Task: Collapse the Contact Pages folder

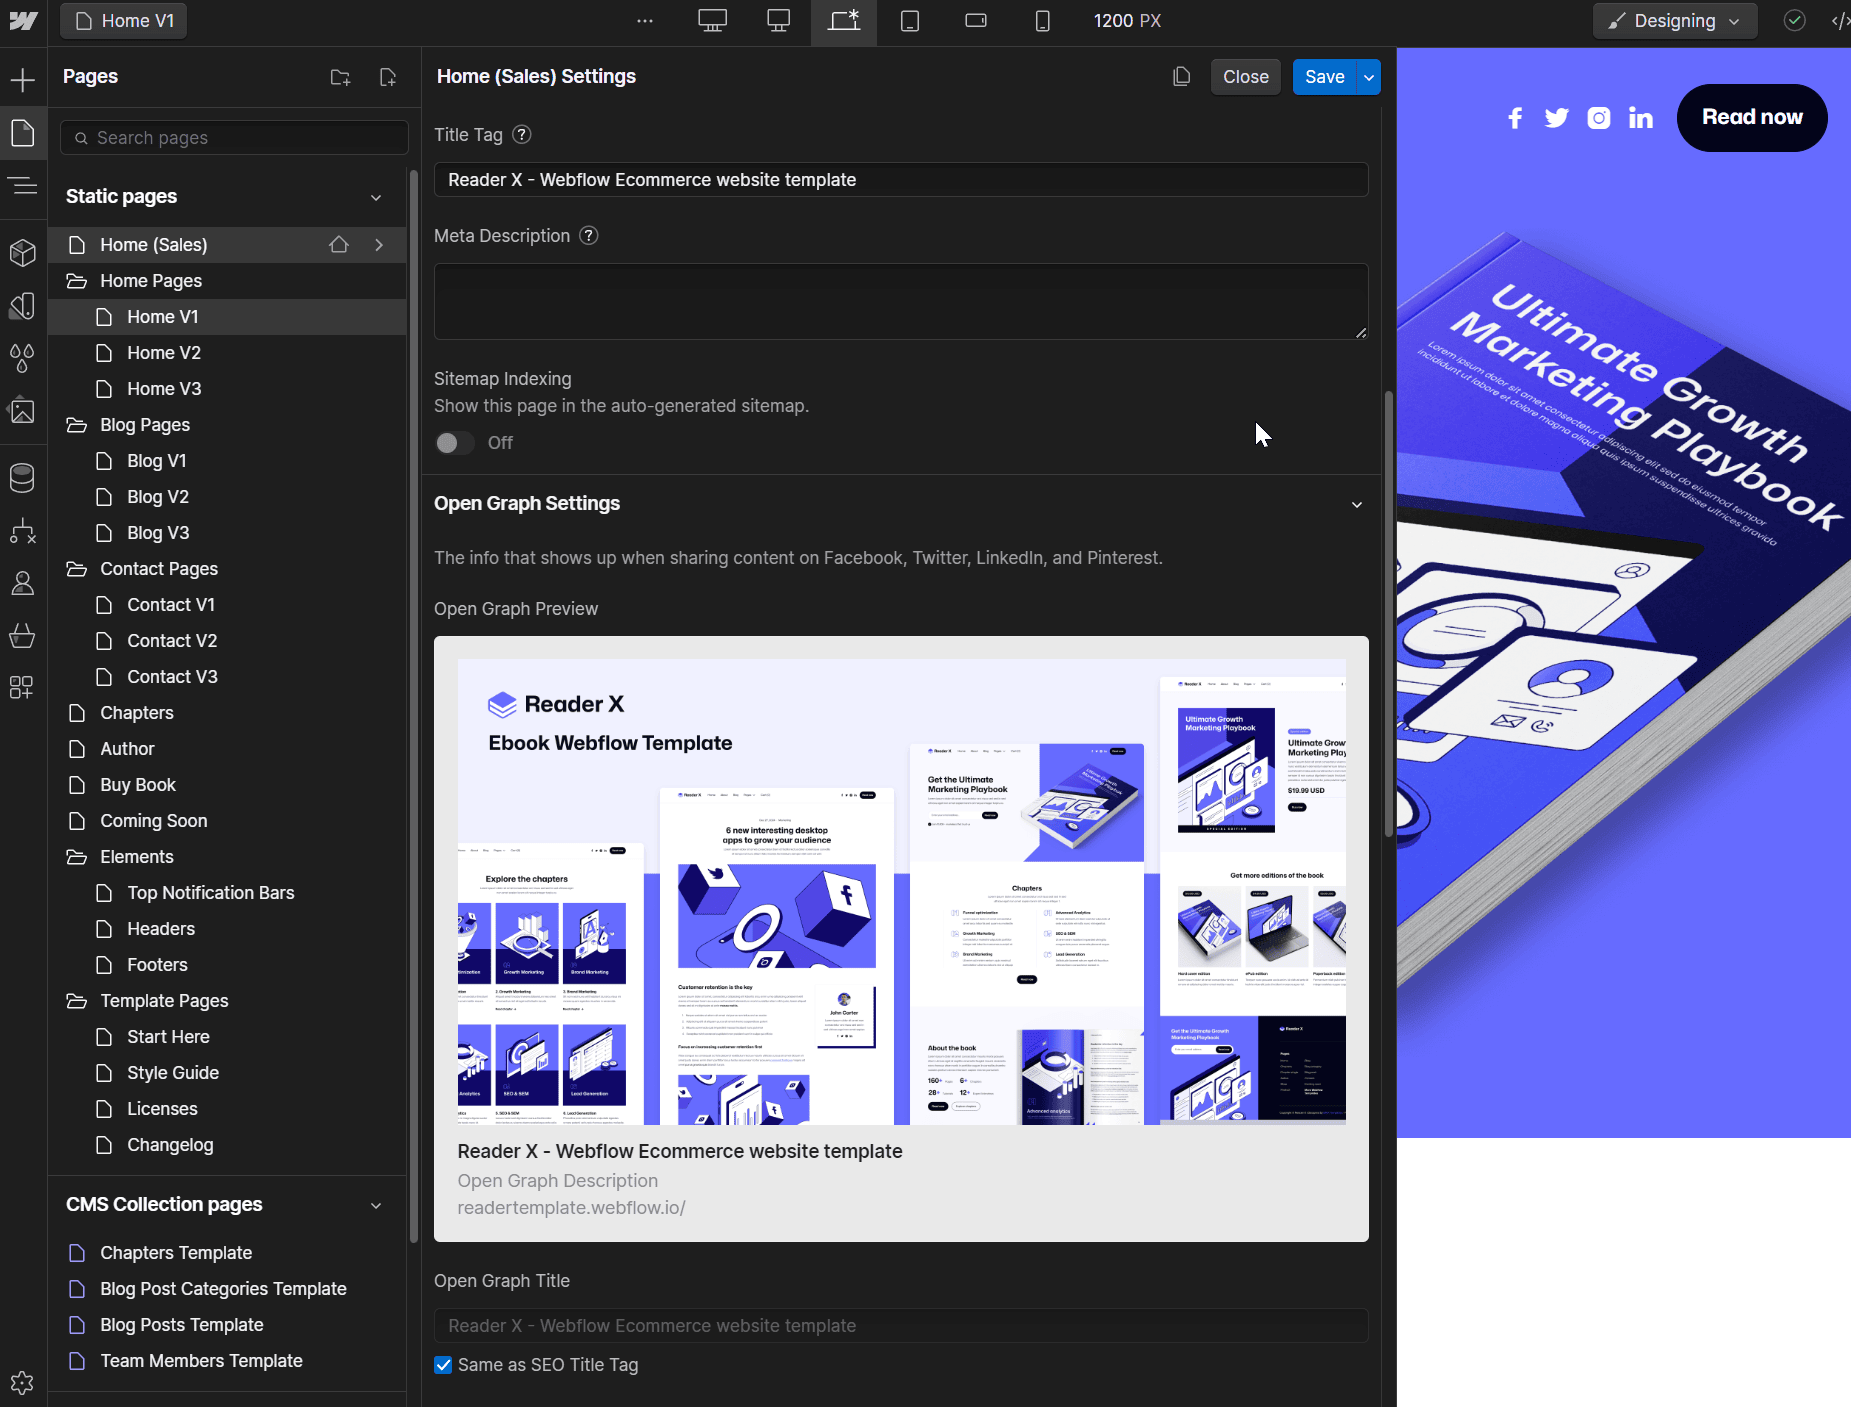Action: coord(77,569)
